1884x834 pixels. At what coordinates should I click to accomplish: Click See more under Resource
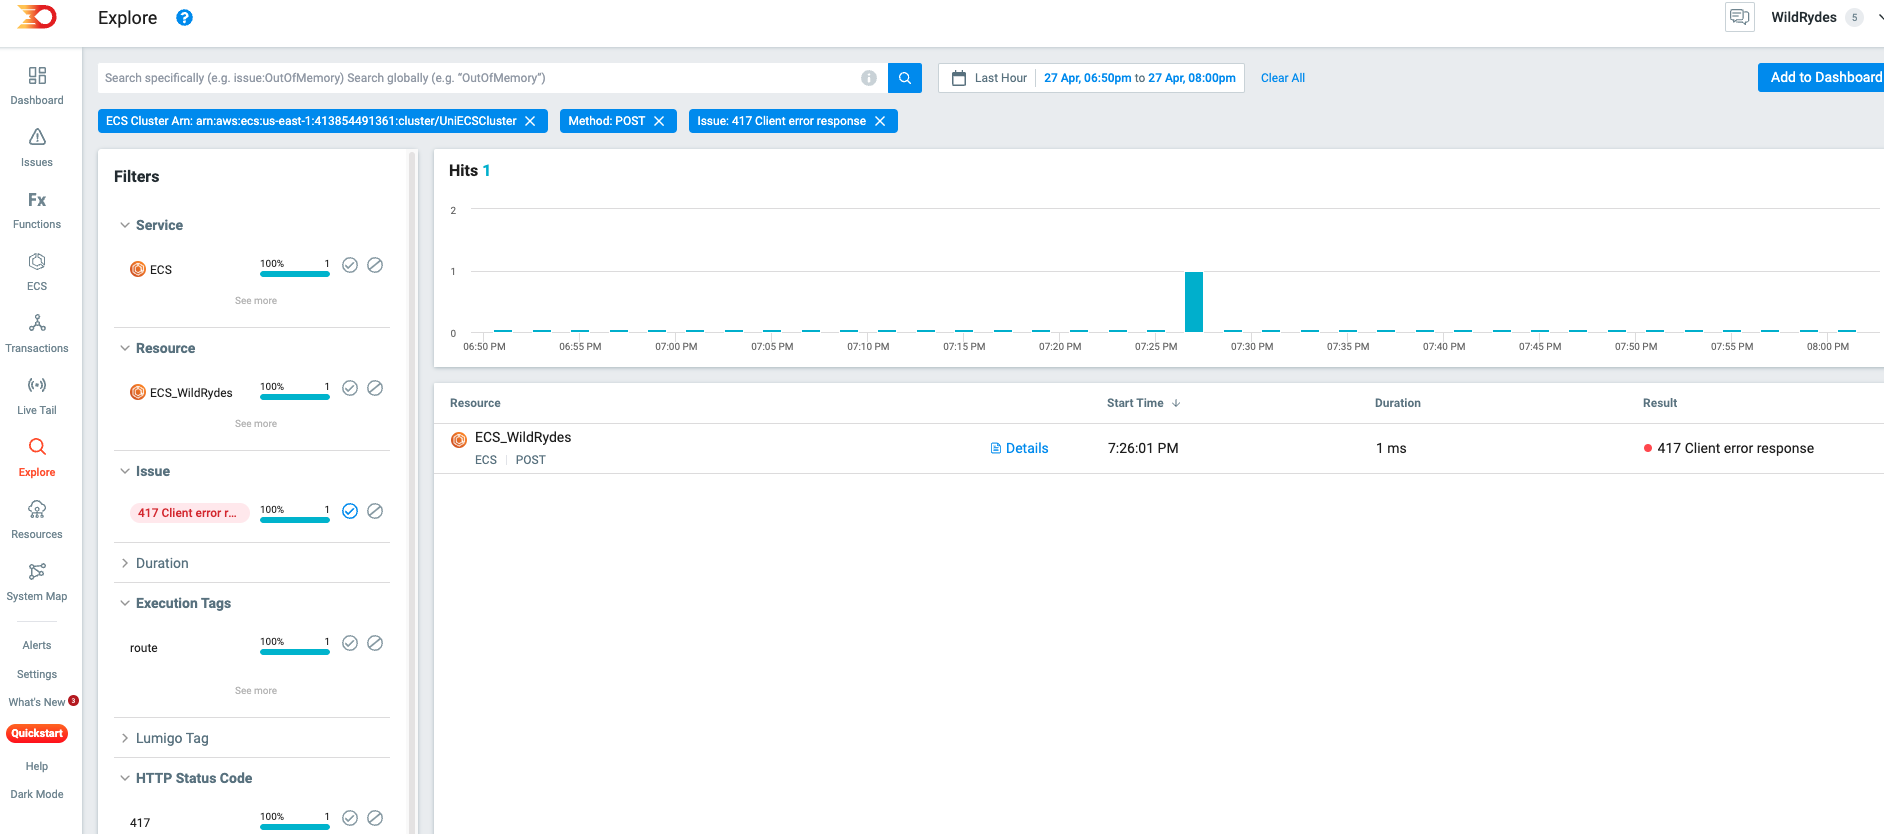[x=256, y=423]
